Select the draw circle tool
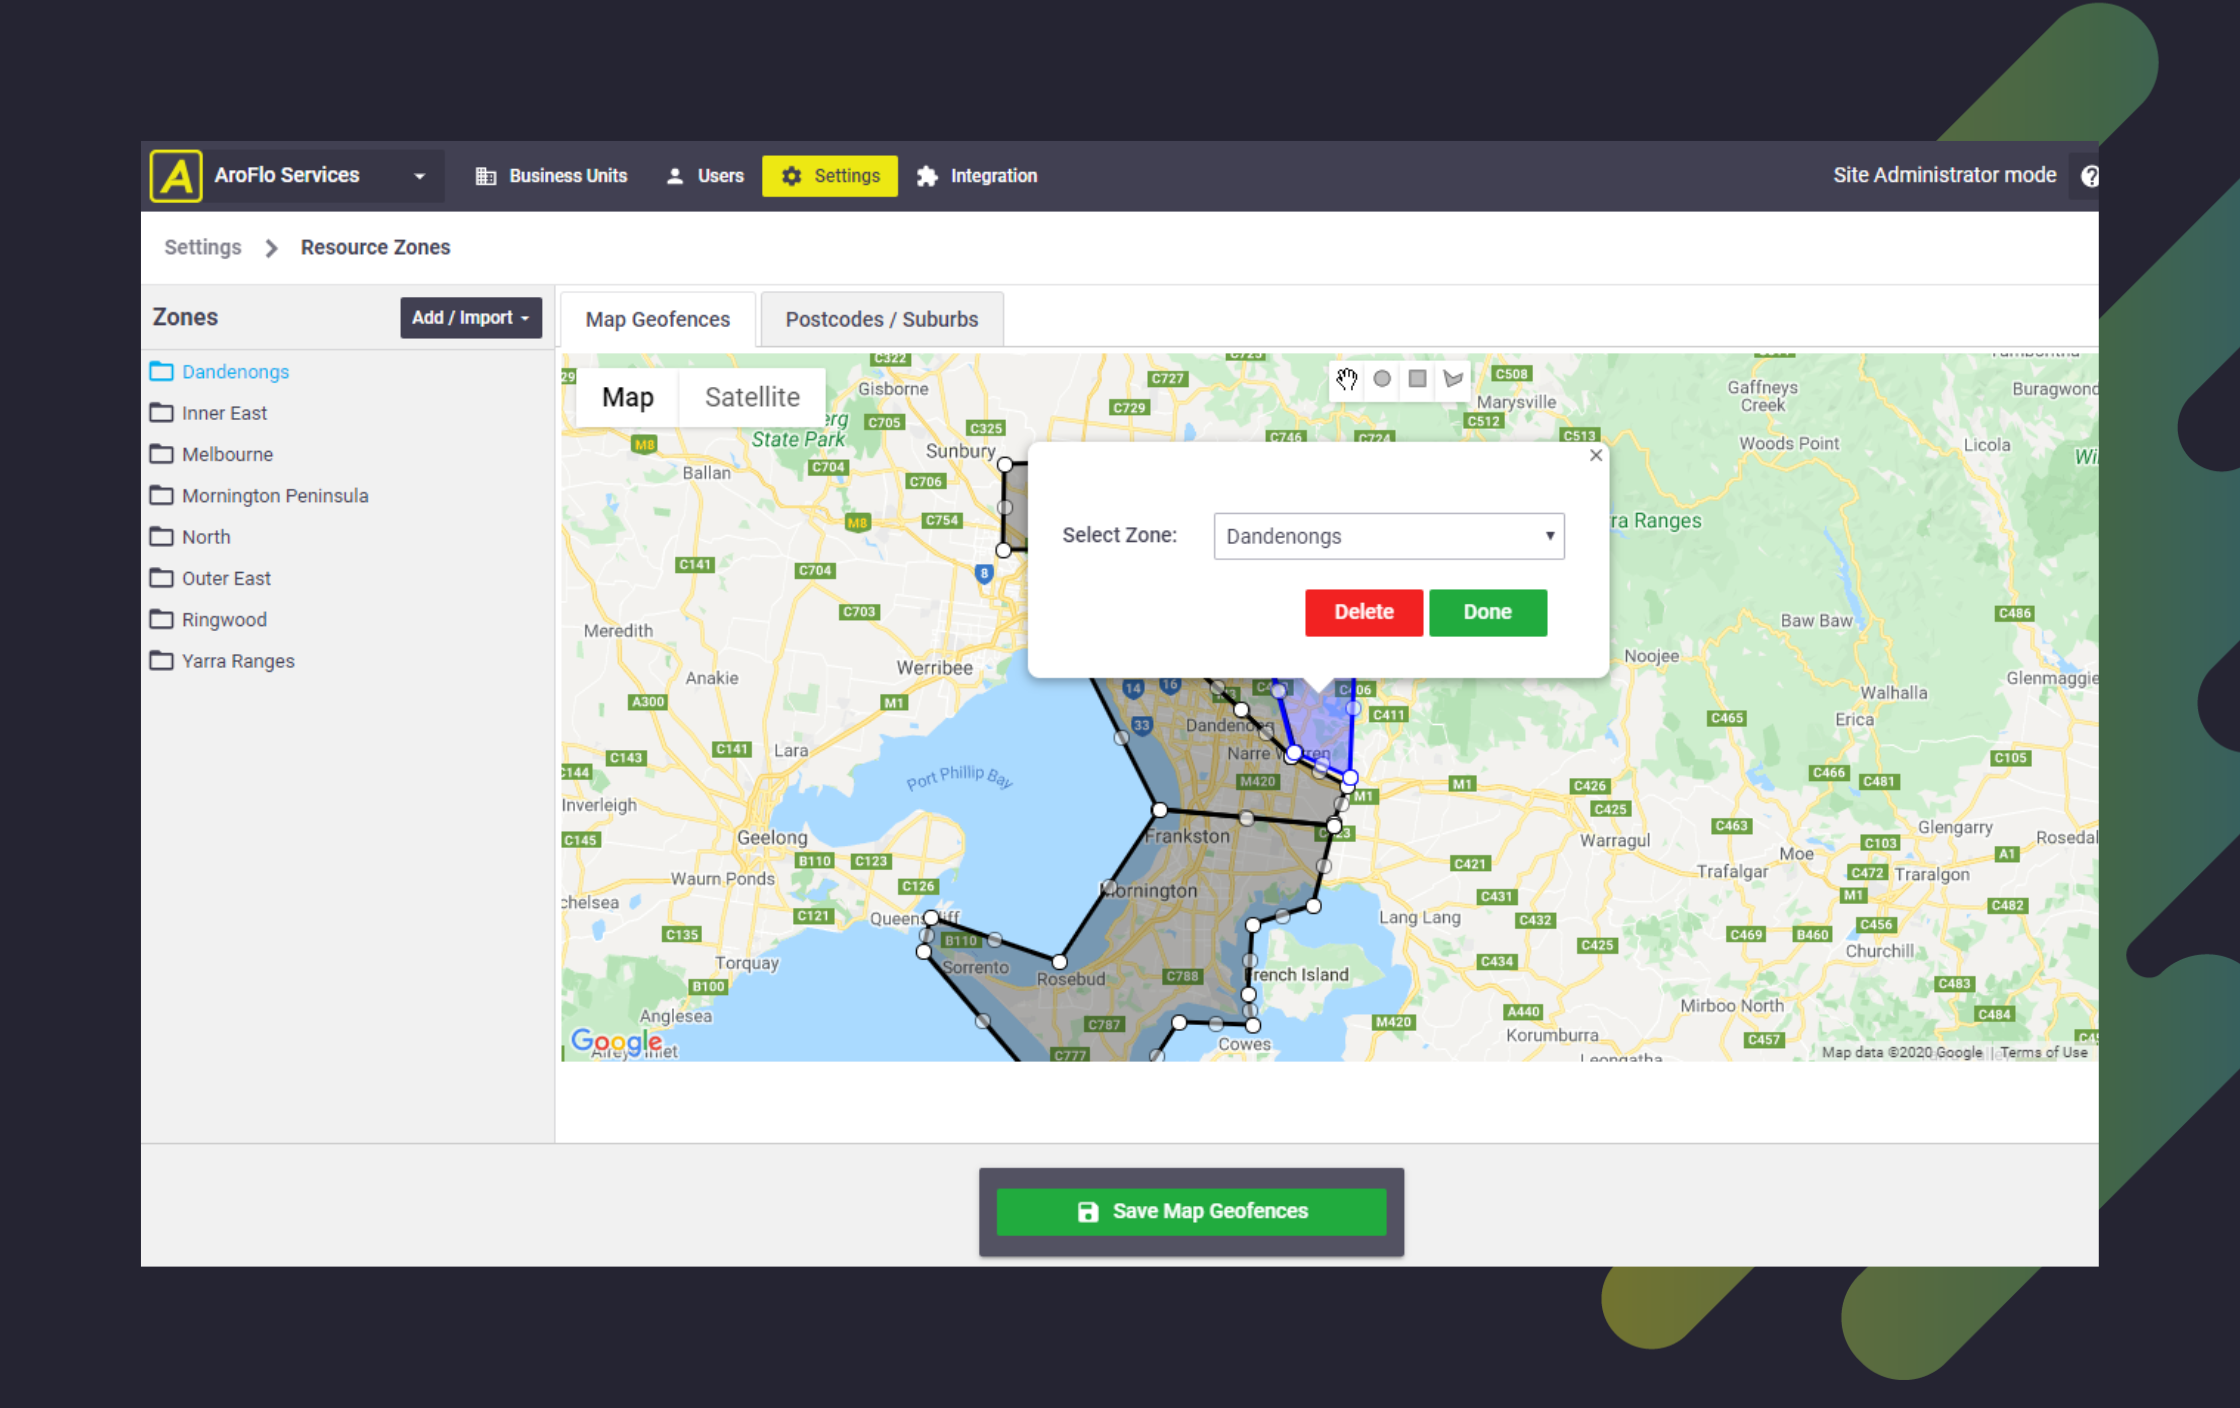This screenshot has height=1408, width=2240. [x=1382, y=379]
